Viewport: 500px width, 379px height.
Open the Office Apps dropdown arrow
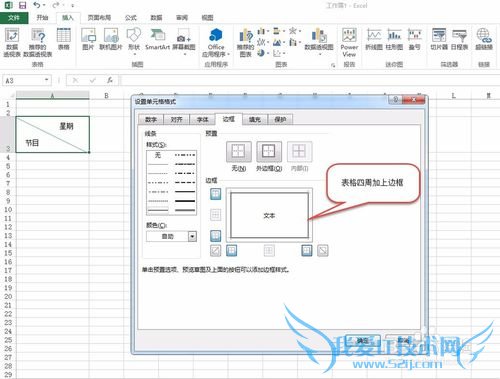[228, 54]
